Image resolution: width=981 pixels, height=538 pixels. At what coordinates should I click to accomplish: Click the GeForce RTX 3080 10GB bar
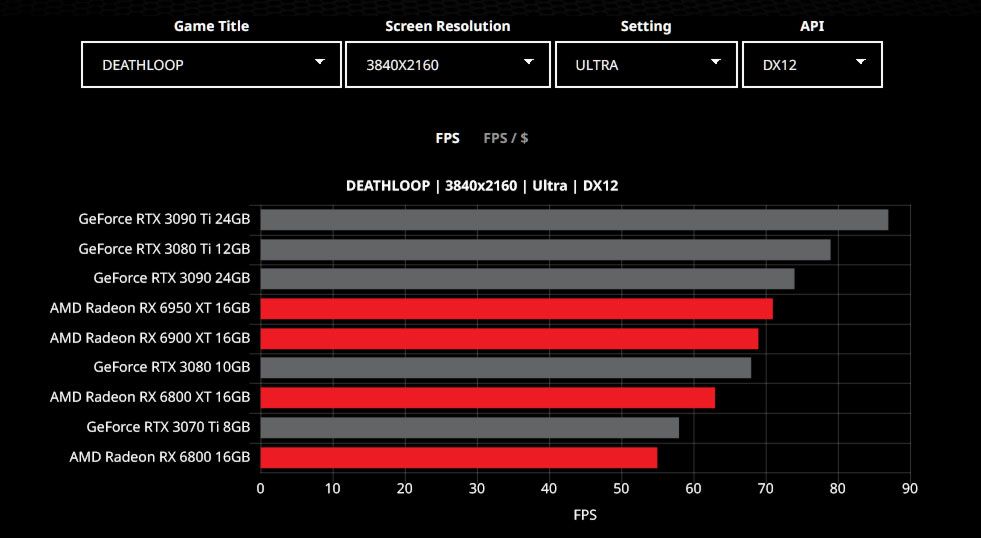506,368
